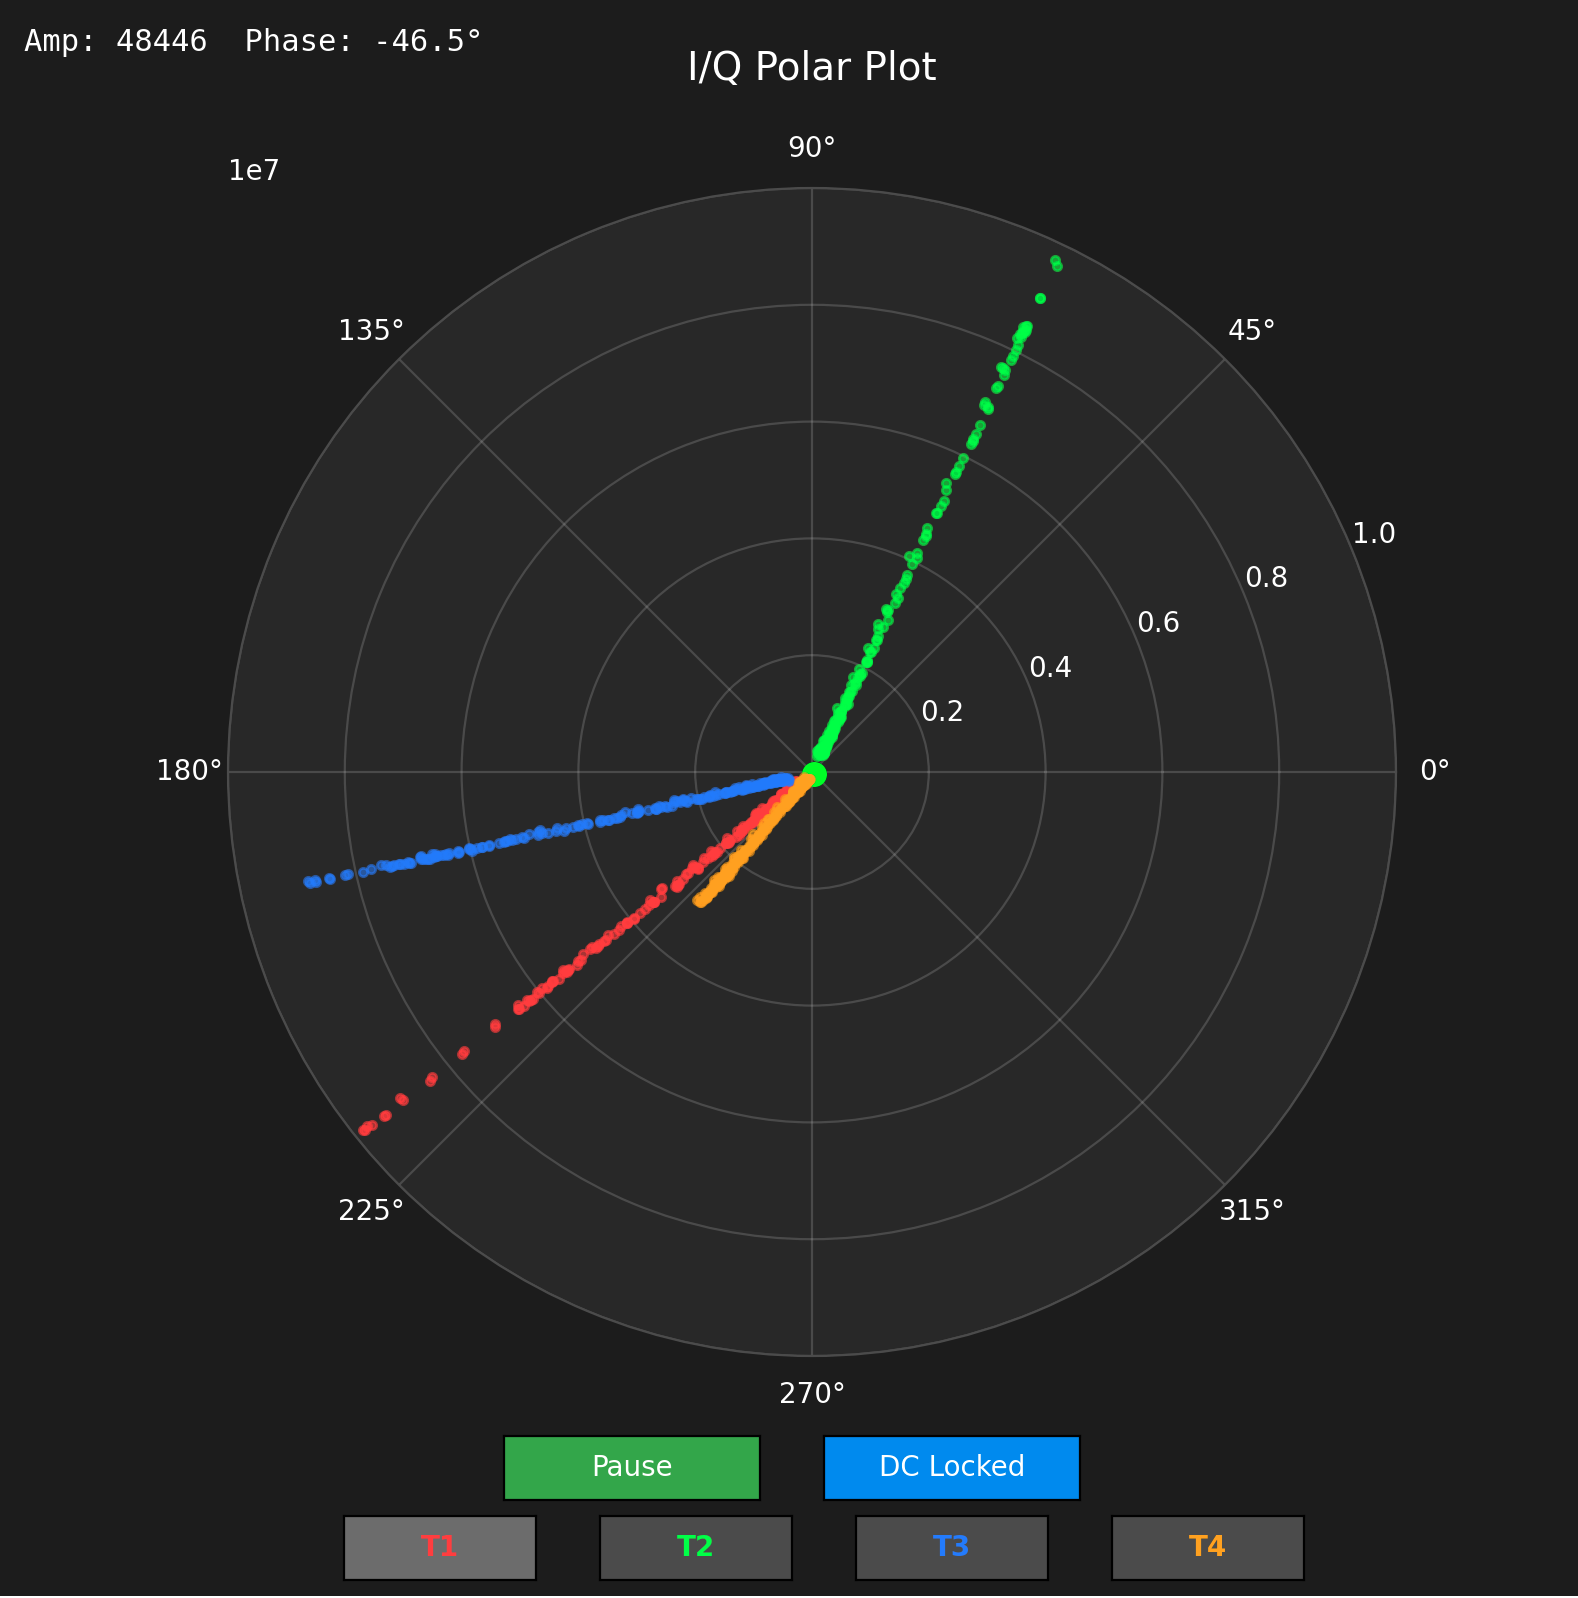Click the 180° angle label
Viewport: 1578px width, 1598px height.
190,770
